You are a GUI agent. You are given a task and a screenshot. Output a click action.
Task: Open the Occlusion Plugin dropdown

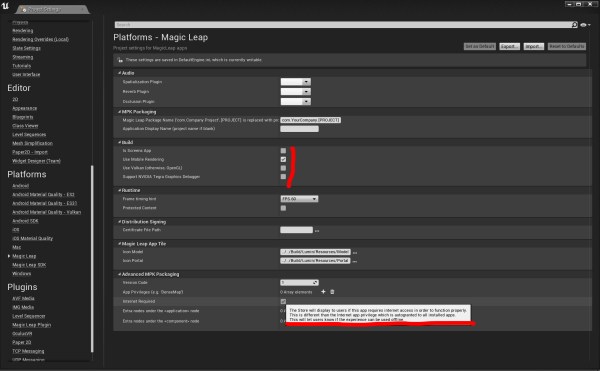[x=295, y=102]
